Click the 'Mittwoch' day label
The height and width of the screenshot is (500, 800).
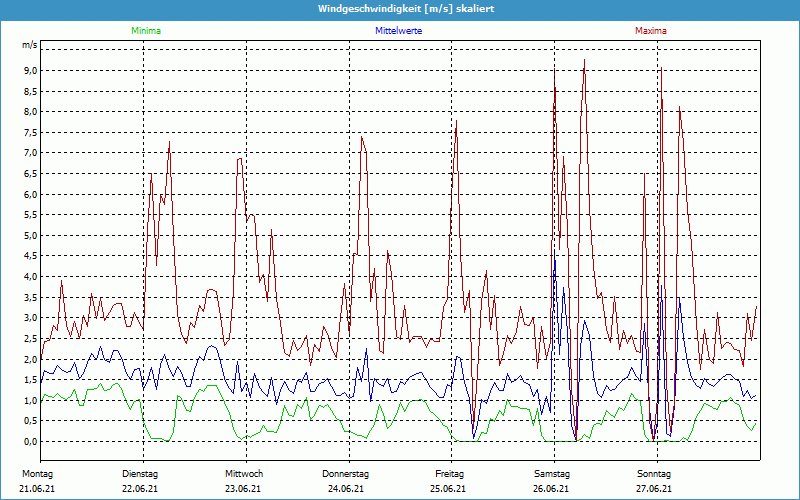click(244, 474)
